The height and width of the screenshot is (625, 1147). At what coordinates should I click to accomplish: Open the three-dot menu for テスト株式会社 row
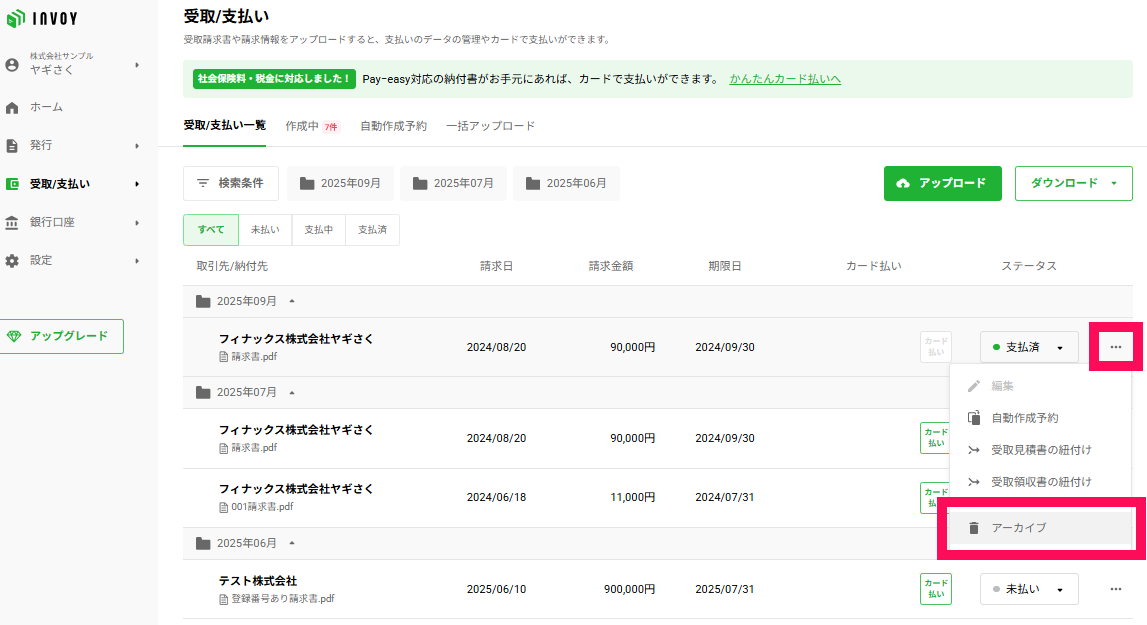[1116, 589]
